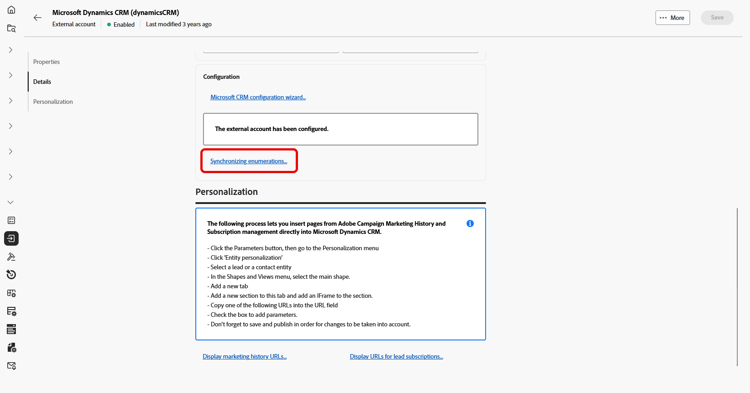This screenshot has height=393, width=750.
Task: Click the 'Microsoft Dynamics CRM (dynamicsCRM)' title
Action: tap(116, 12)
